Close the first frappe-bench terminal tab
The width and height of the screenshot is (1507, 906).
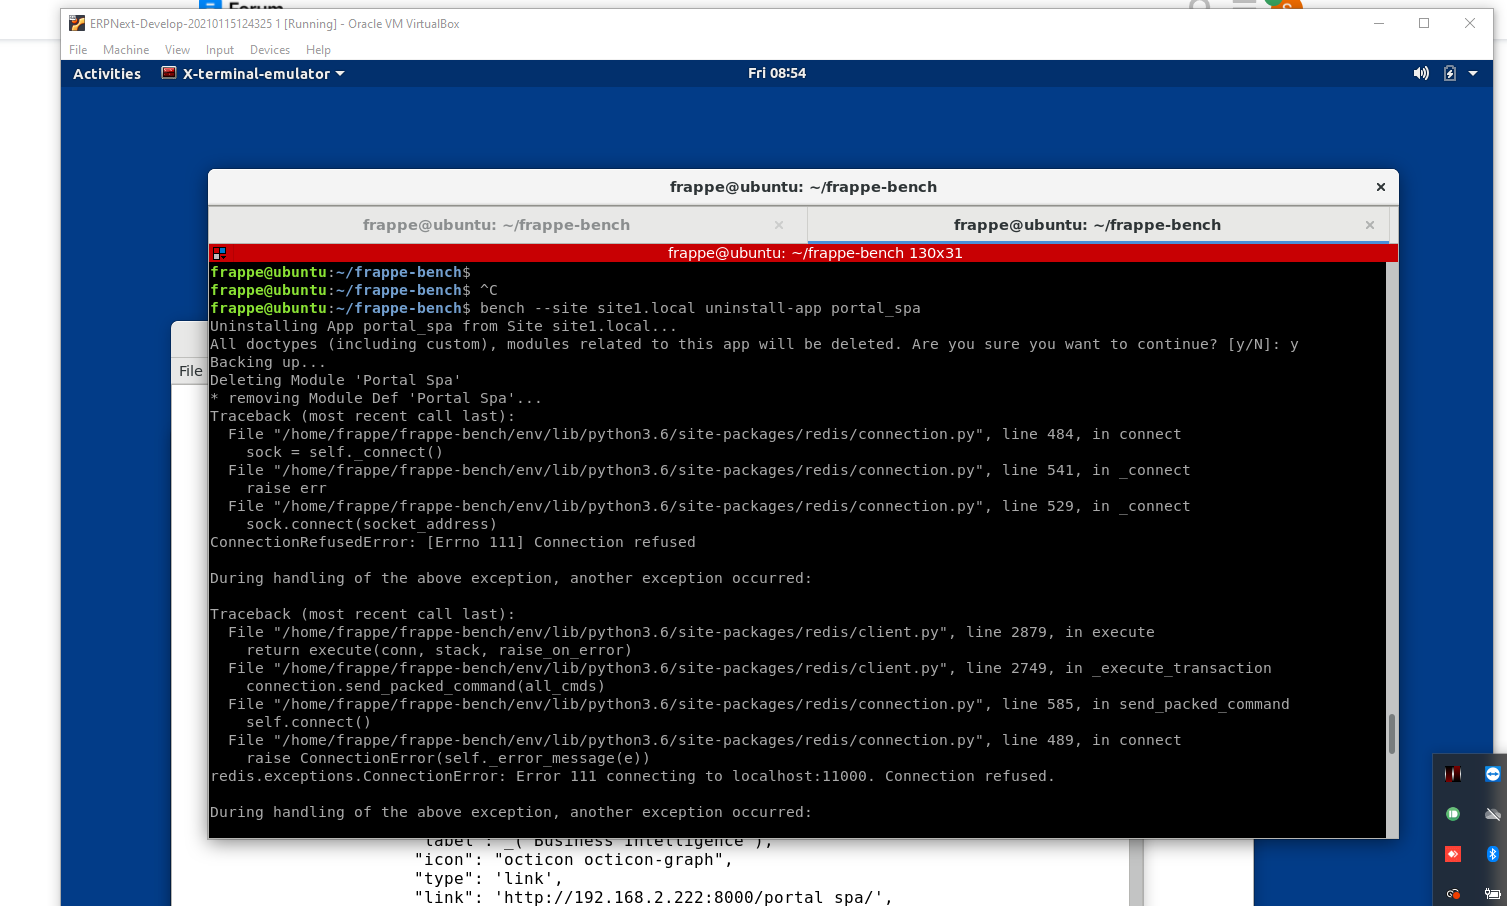[779, 225]
